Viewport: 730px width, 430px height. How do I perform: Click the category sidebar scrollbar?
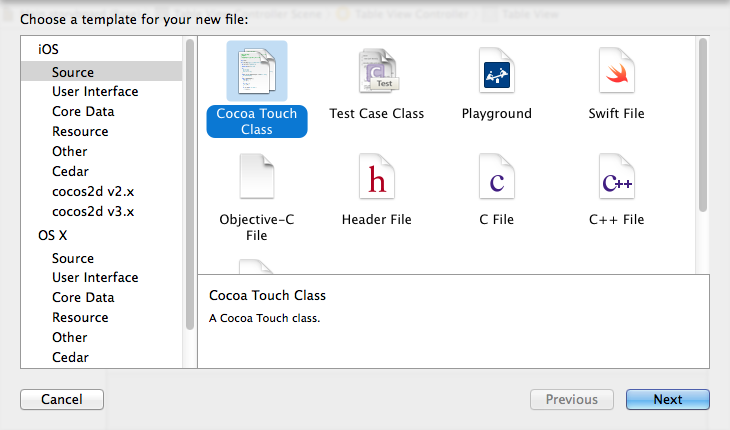click(x=189, y=184)
